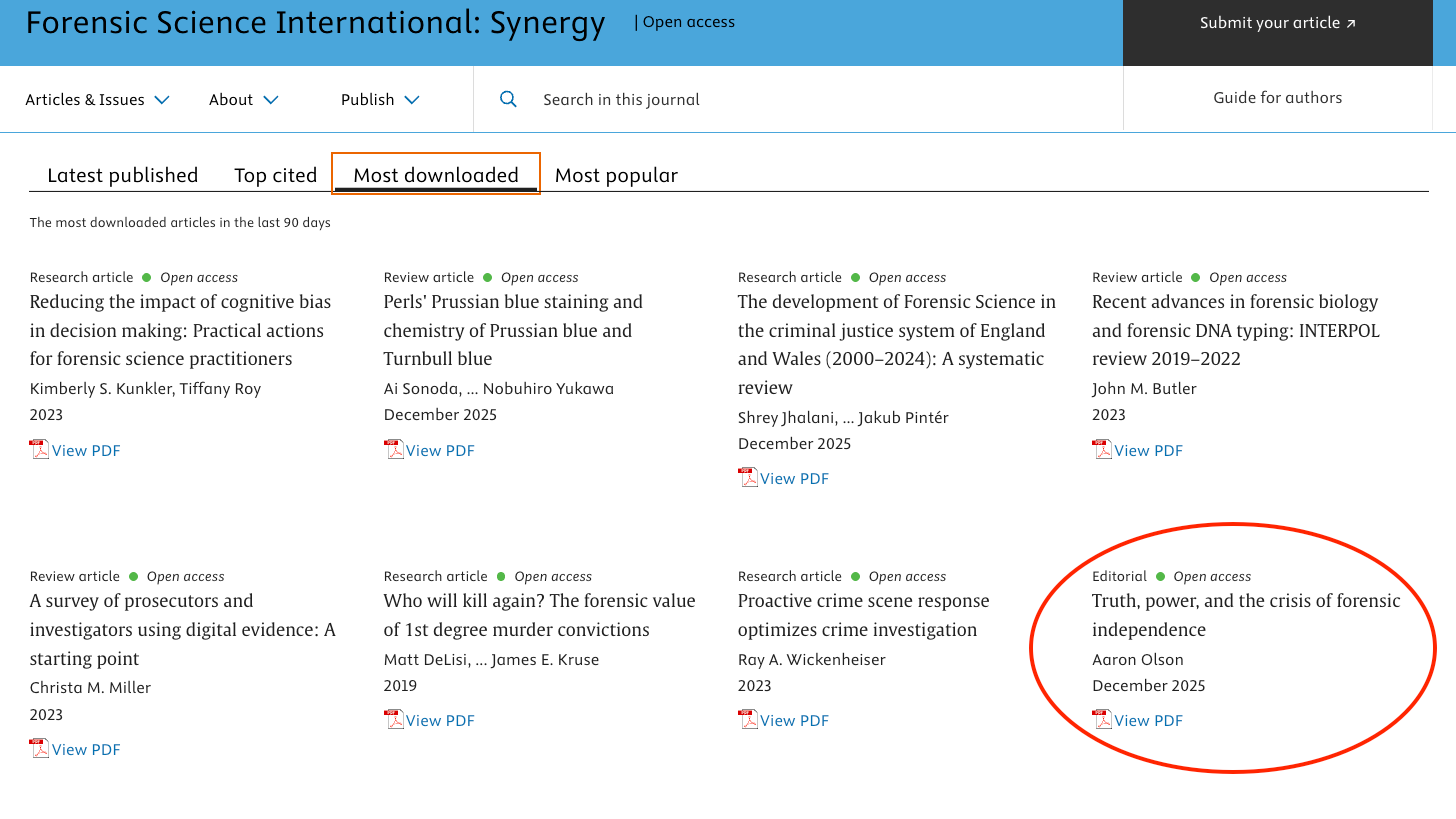The height and width of the screenshot is (819, 1456).
Task: Click the Editorial label above Olson article
Action: (1119, 576)
